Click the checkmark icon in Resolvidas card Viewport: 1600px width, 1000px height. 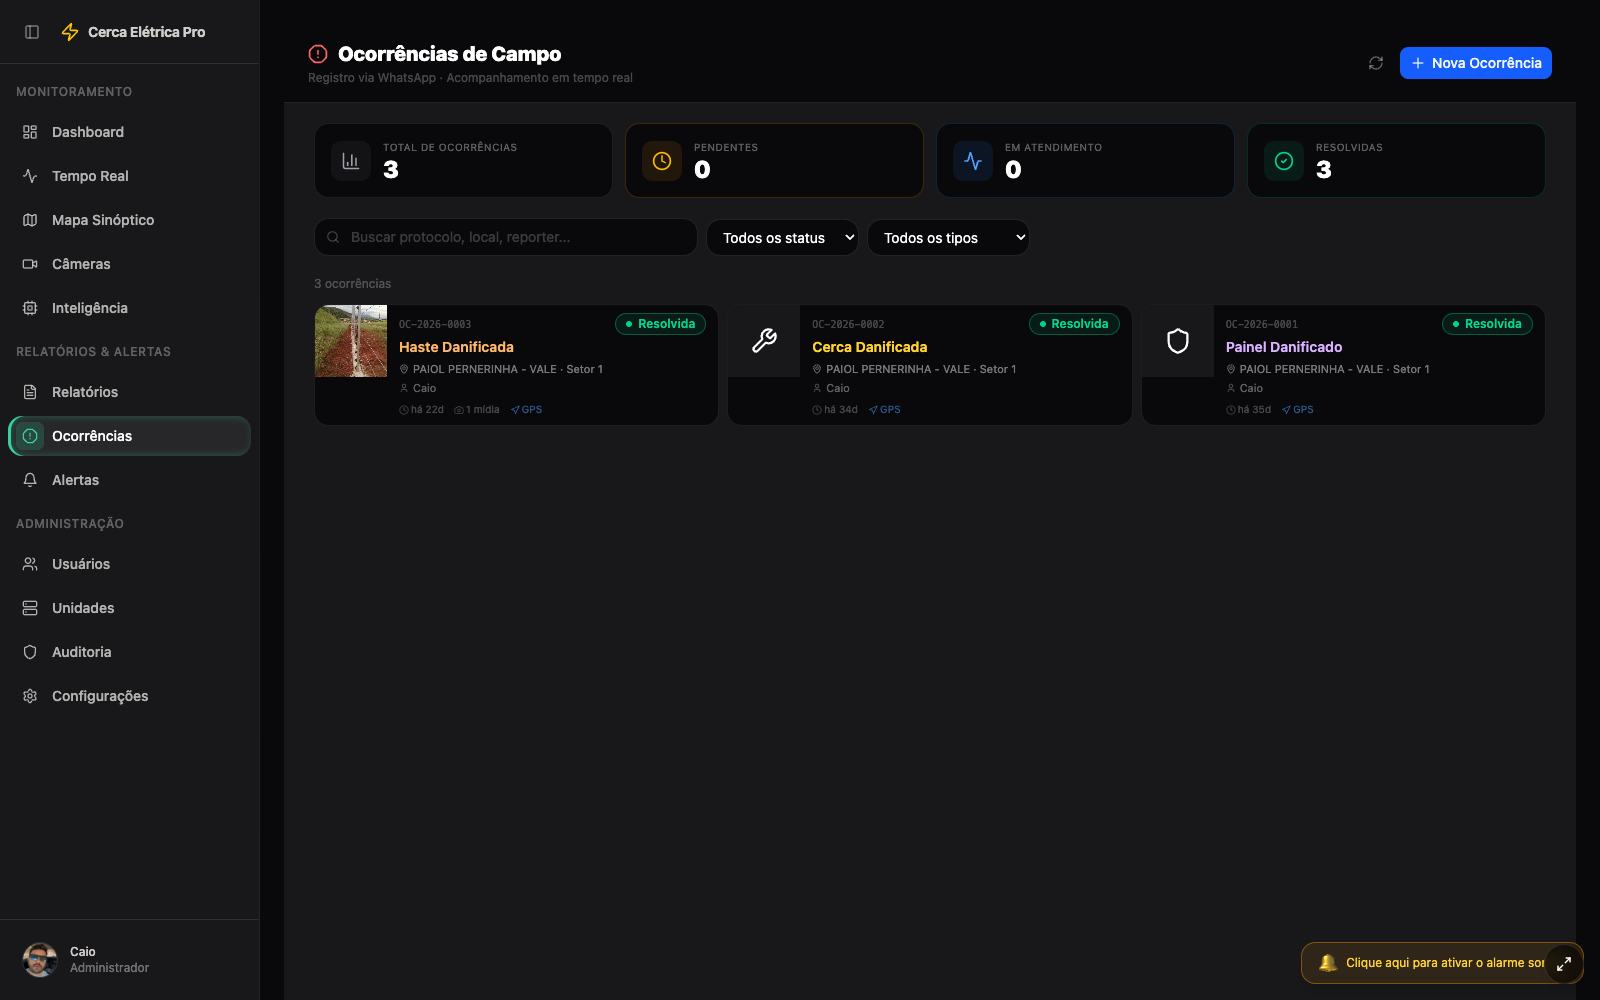pos(1284,161)
